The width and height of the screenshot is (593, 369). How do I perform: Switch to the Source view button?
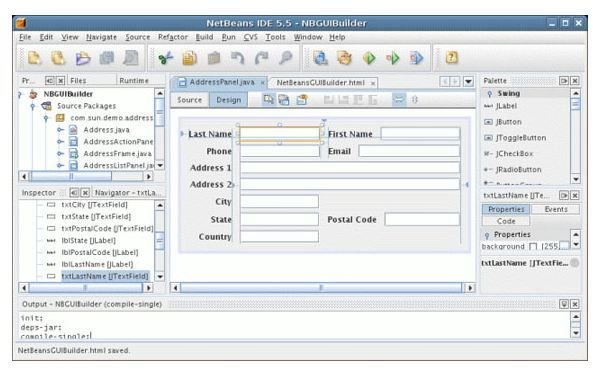189,100
